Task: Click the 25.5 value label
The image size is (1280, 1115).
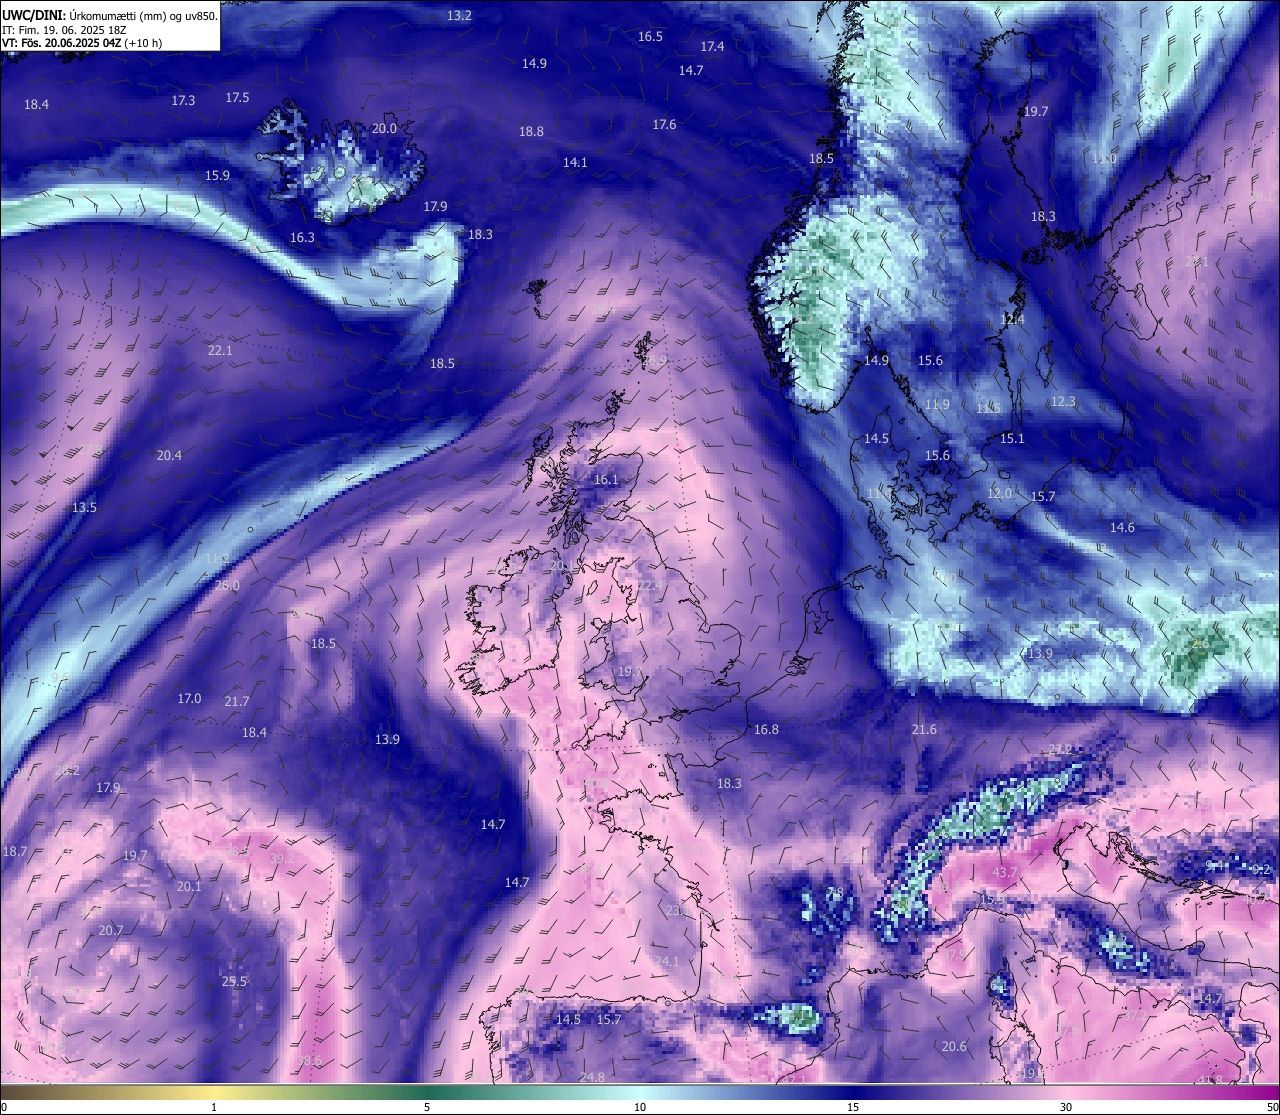Action: (x=234, y=982)
